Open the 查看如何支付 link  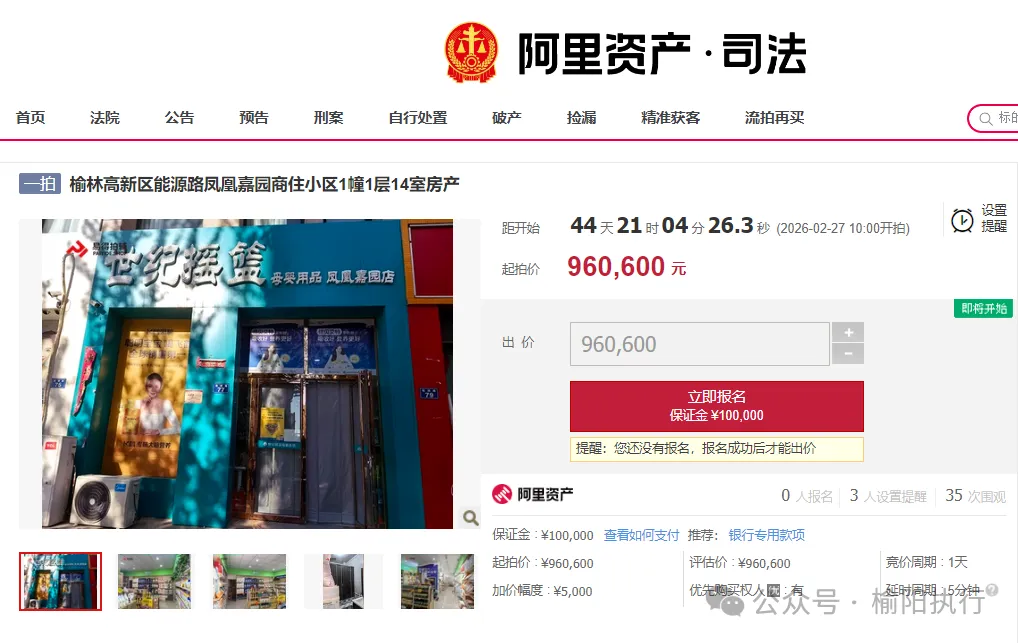click(641, 535)
